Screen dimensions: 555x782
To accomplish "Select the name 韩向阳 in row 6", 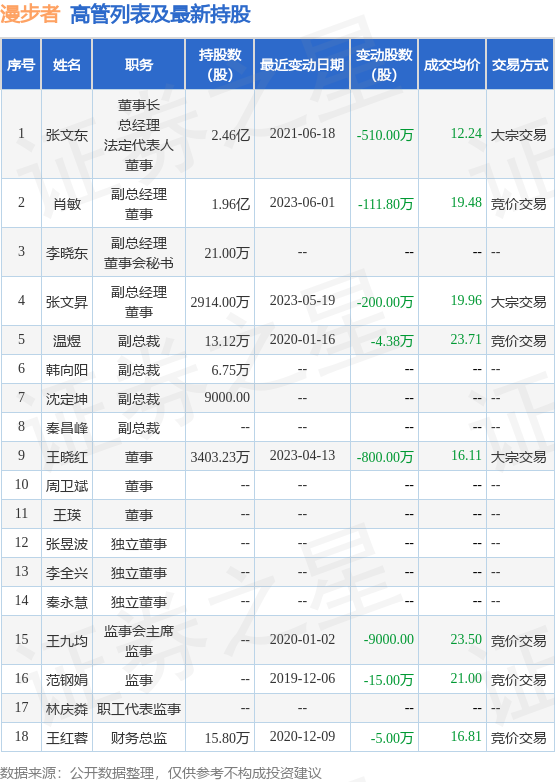I will click(x=67, y=369).
